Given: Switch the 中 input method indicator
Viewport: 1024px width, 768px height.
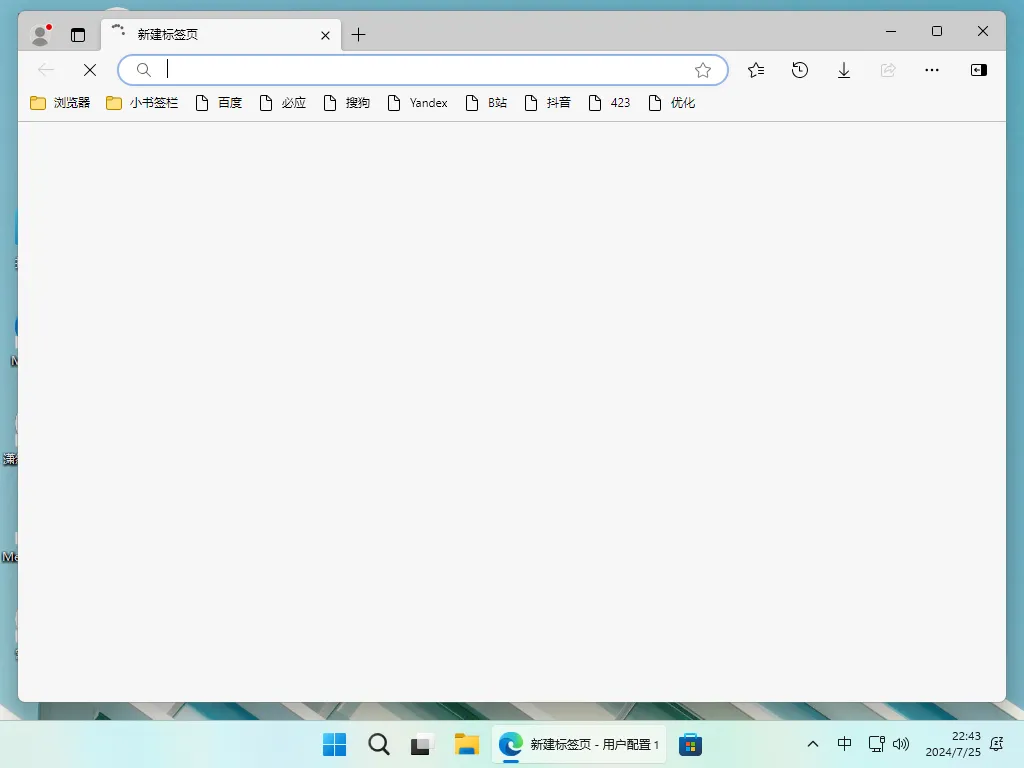Looking at the screenshot, I should tap(845, 744).
